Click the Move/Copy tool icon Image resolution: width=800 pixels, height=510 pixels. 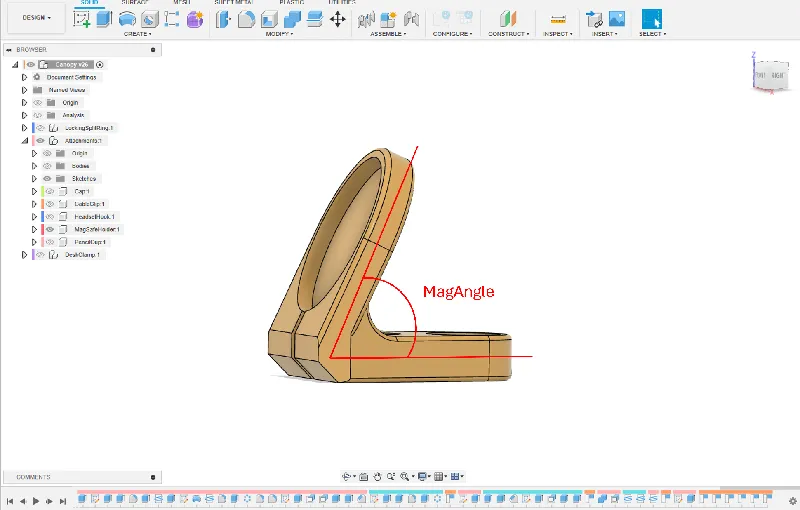(x=337, y=19)
